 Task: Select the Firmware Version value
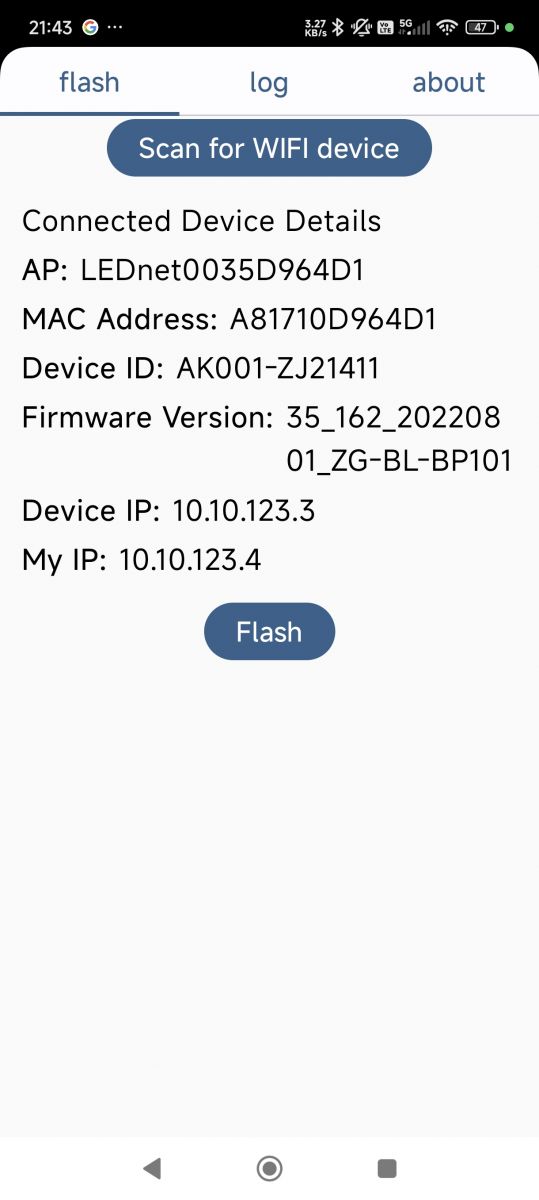[399, 439]
